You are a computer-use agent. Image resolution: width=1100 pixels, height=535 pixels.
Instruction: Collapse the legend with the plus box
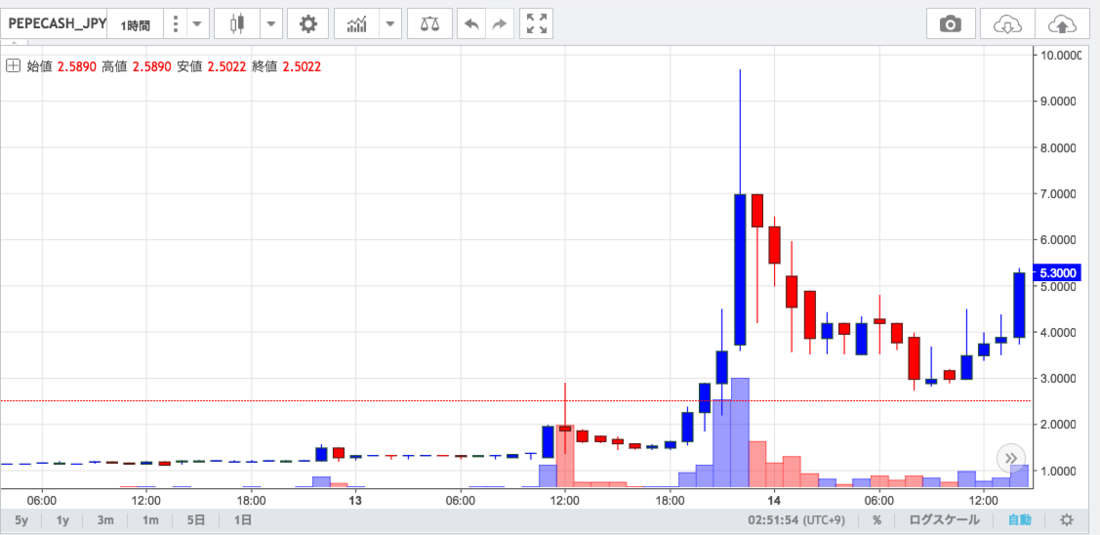click(x=12, y=66)
